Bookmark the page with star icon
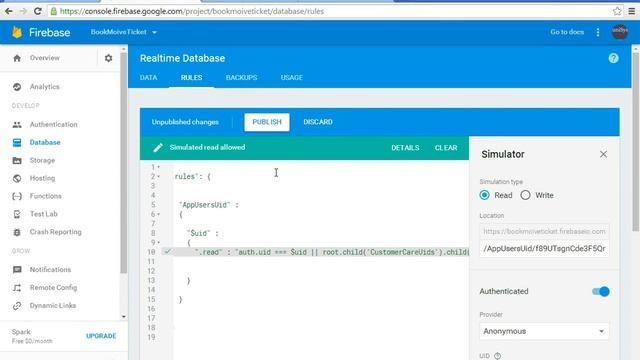 click(x=617, y=11)
